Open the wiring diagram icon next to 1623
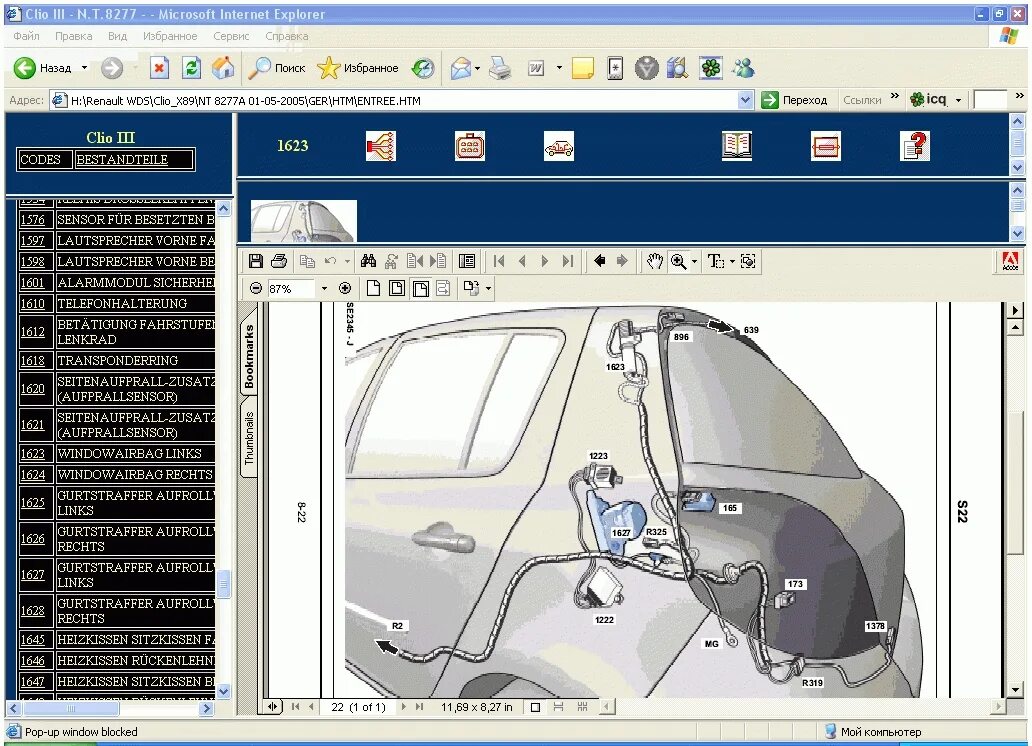This screenshot has height=746, width=1032. click(380, 146)
